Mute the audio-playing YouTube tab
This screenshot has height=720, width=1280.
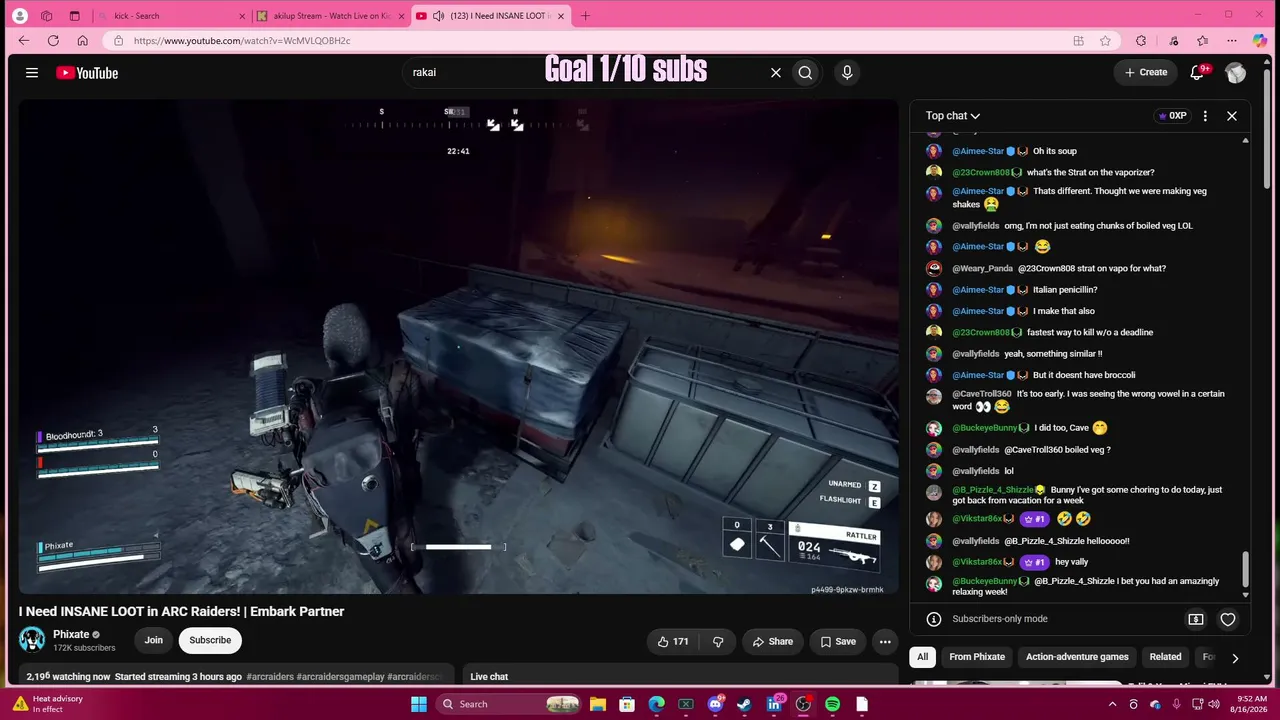(438, 16)
